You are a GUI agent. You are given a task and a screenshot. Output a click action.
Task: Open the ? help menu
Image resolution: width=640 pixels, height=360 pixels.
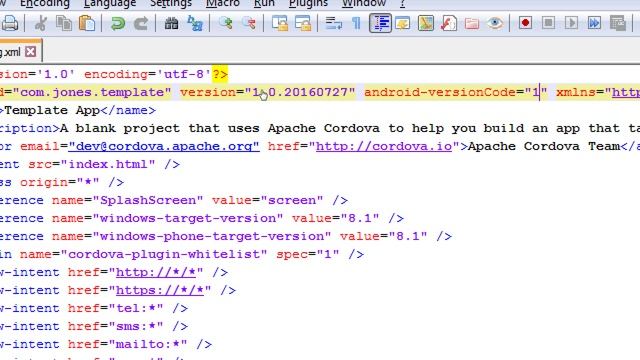click(x=402, y=4)
